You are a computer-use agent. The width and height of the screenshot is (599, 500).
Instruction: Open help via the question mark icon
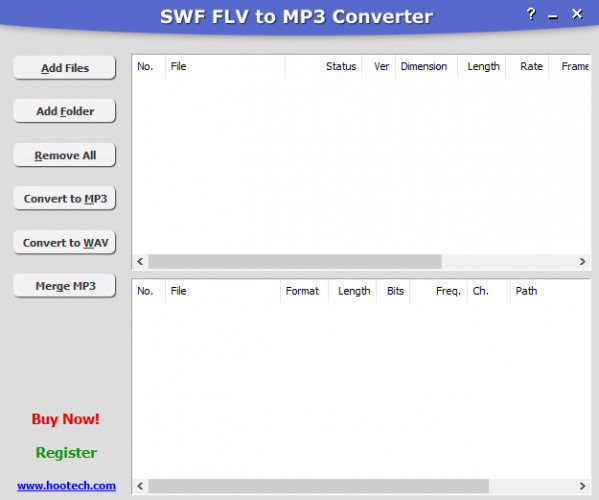pos(531,15)
